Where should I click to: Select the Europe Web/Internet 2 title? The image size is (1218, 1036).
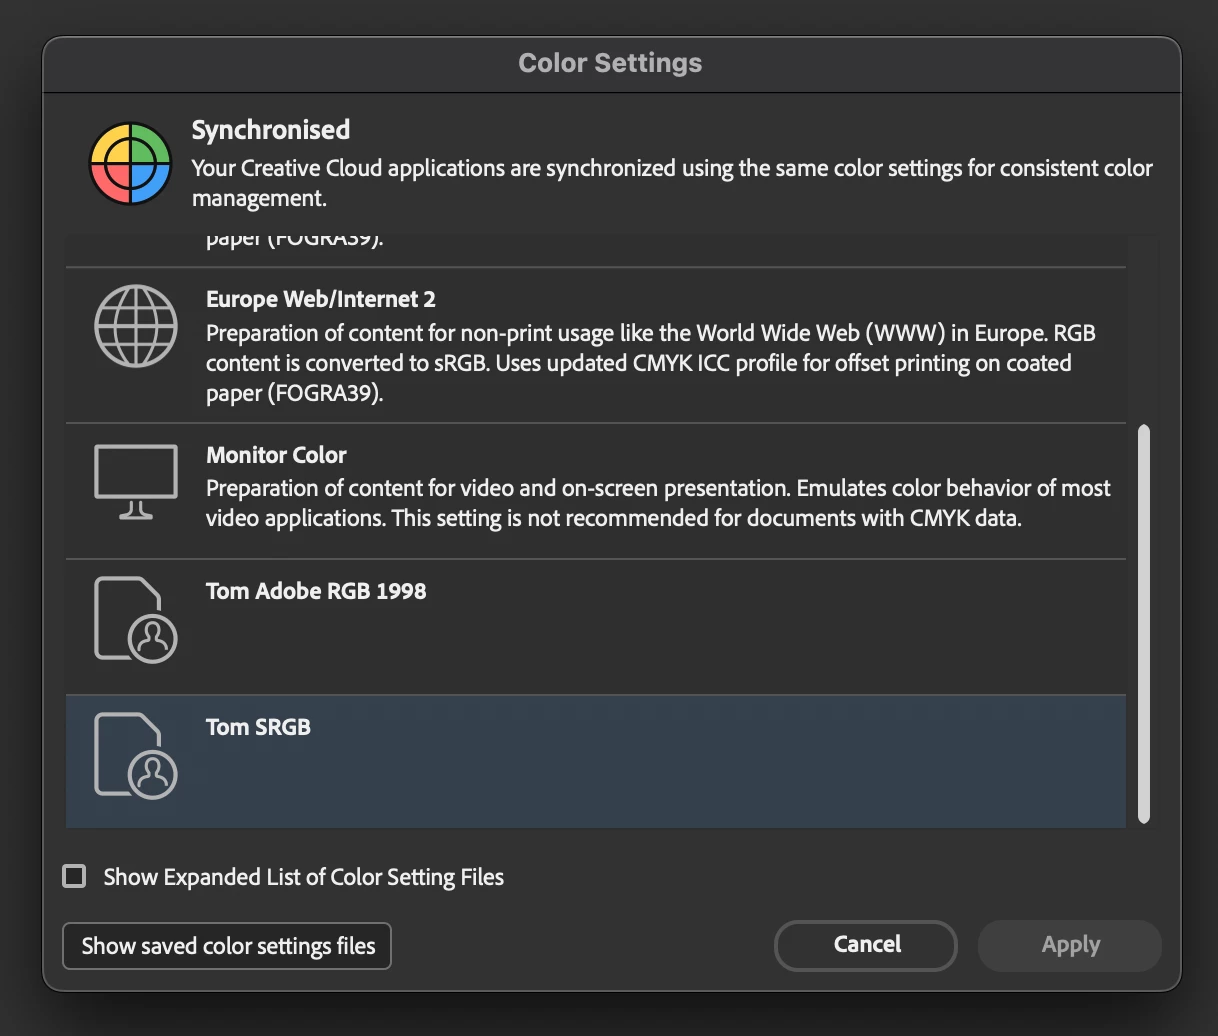click(321, 299)
